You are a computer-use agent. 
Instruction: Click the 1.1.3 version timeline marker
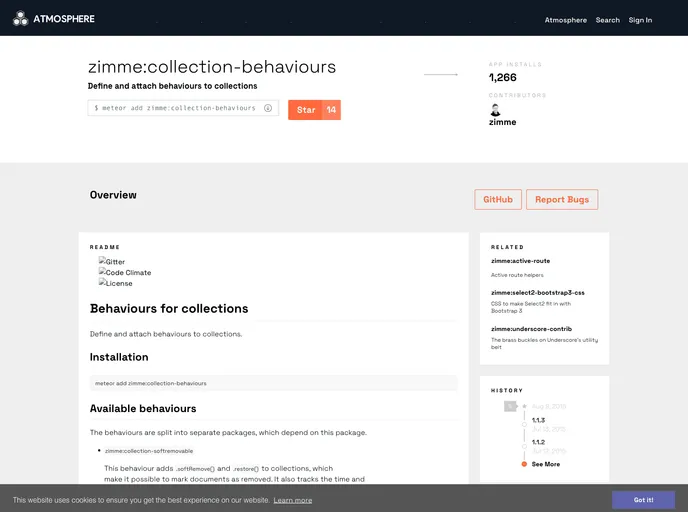pos(524,425)
